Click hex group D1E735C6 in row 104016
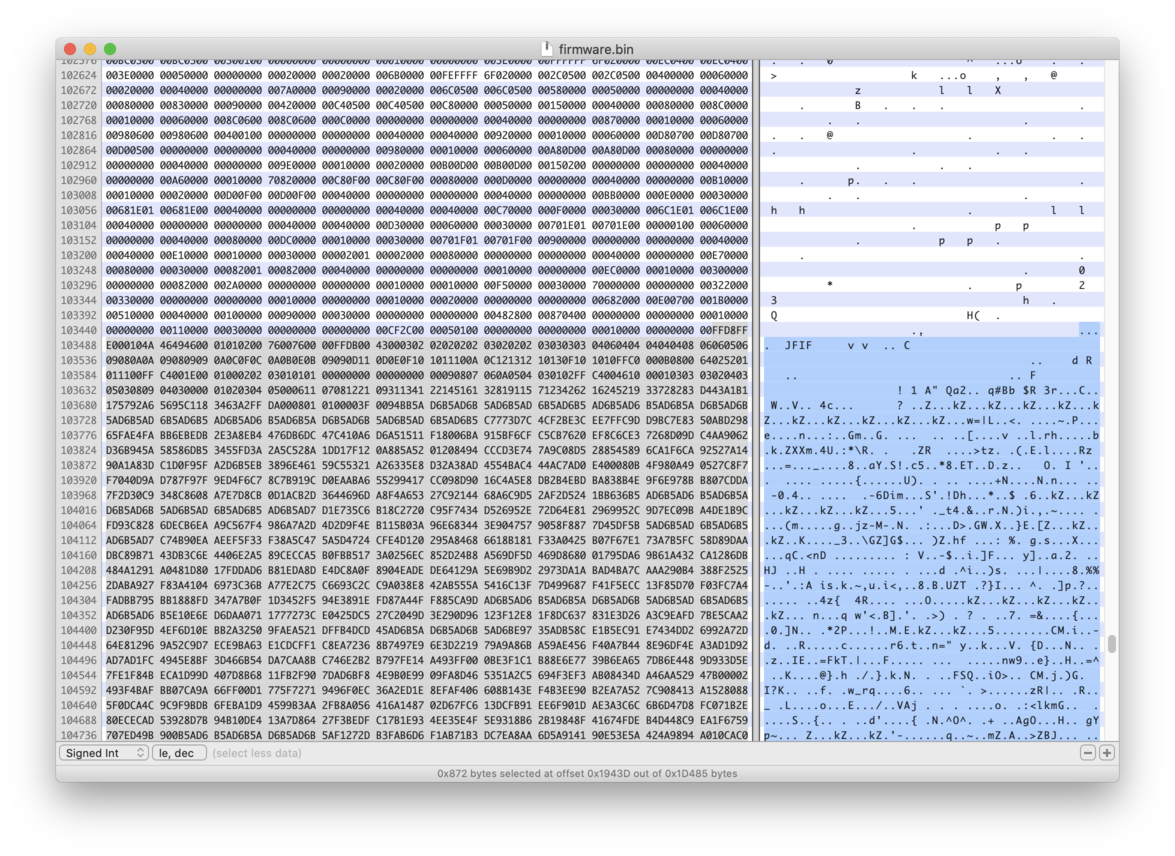The image size is (1175, 856). [346, 510]
